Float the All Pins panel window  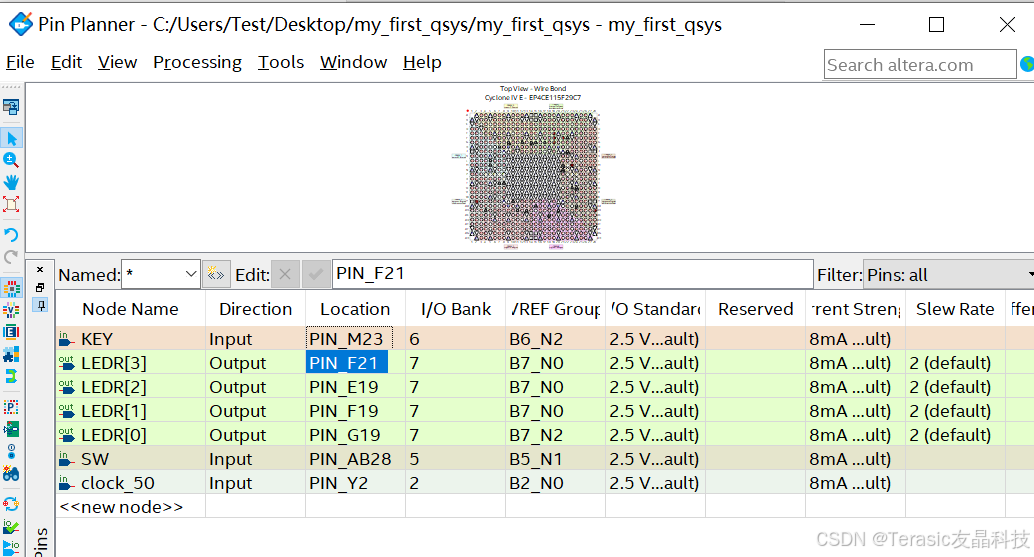(40, 287)
